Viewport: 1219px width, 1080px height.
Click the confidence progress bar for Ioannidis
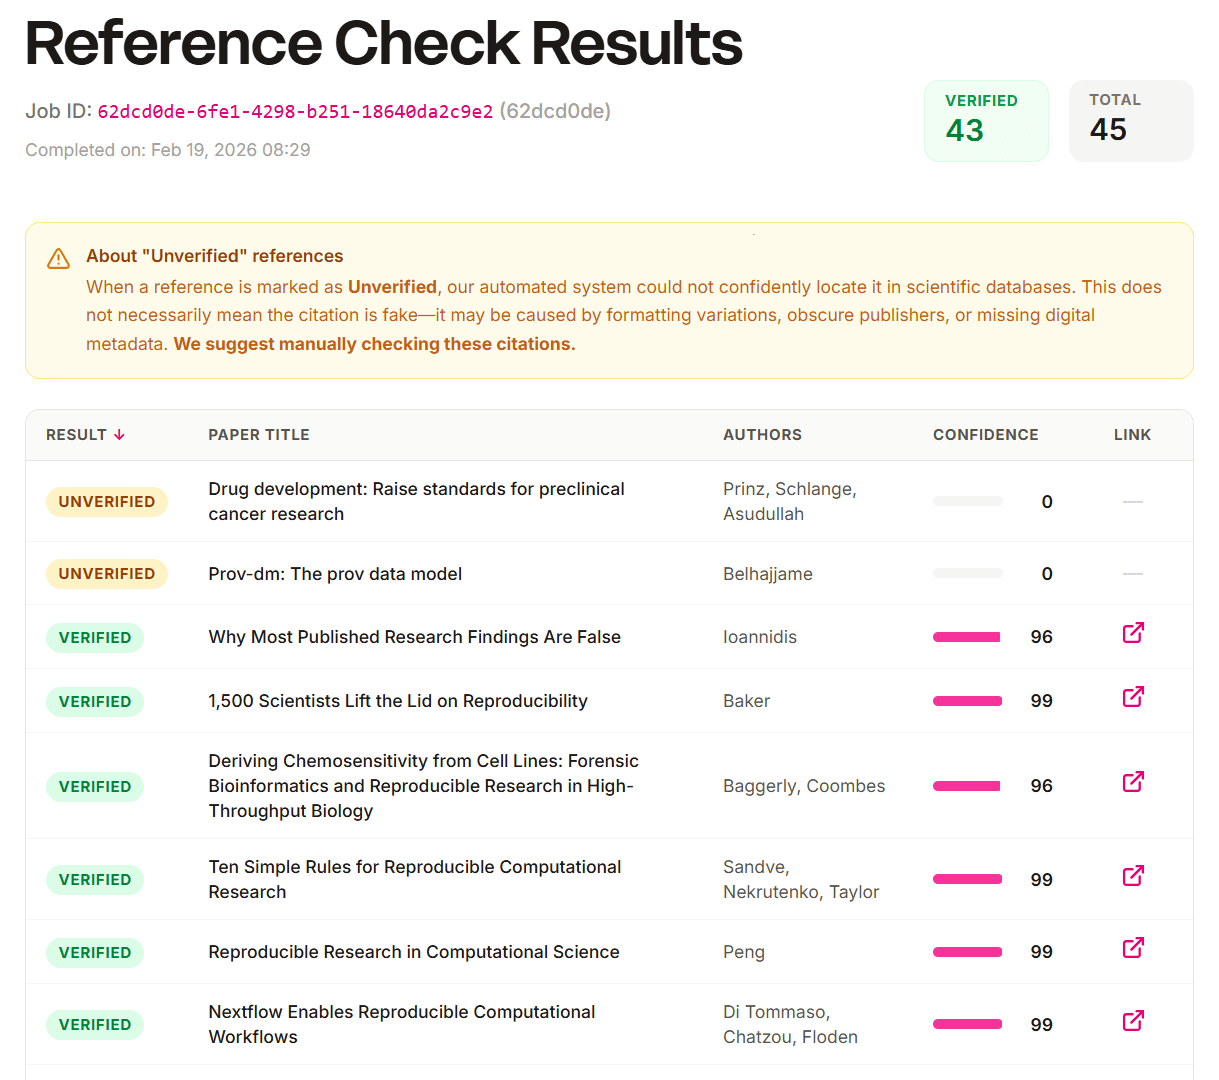click(x=966, y=636)
